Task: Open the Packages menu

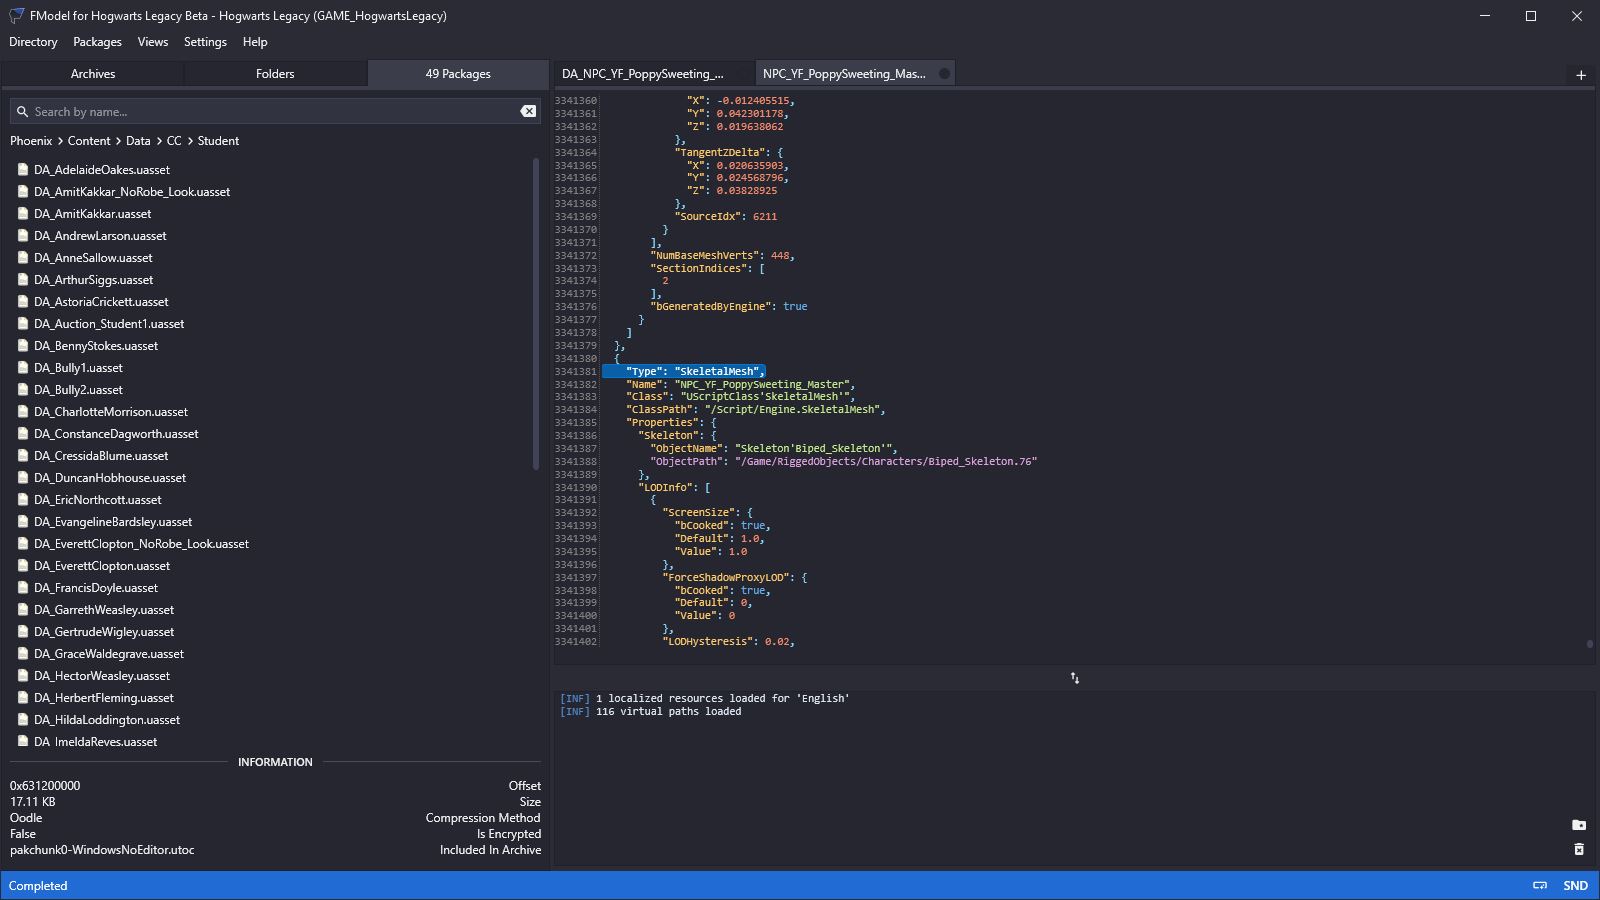Action: pos(97,42)
